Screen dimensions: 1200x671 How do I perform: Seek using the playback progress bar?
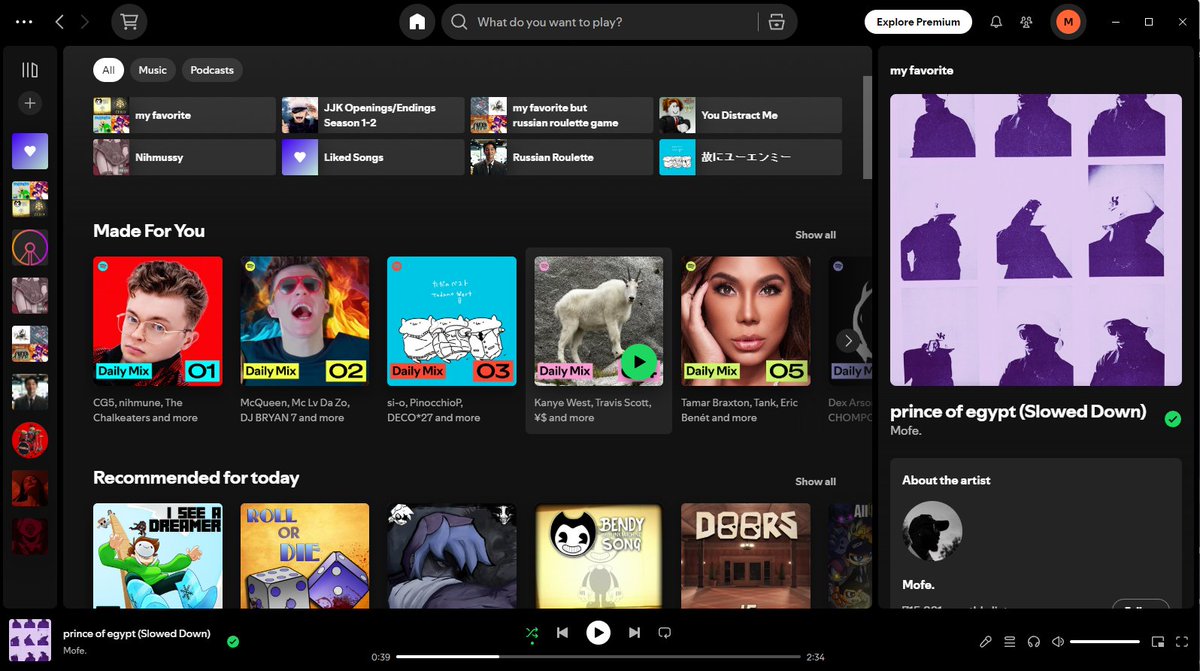[x=598, y=657]
